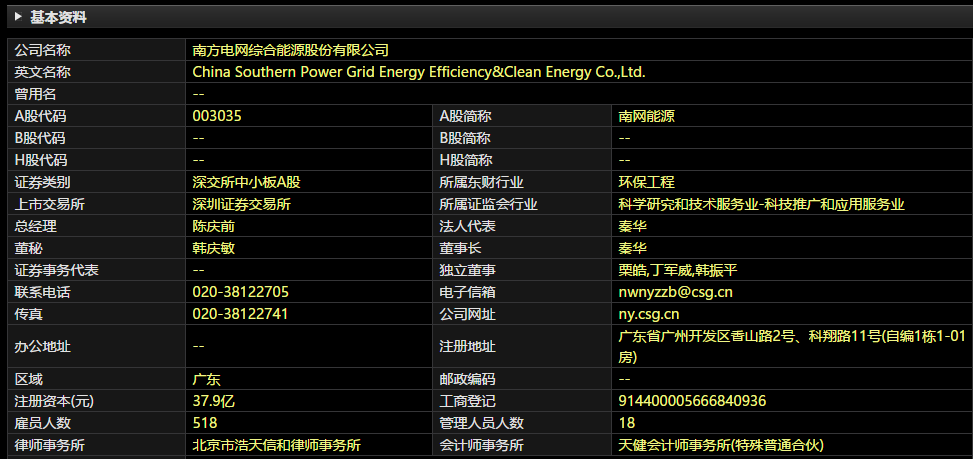Image resolution: width=973 pixels, height=459 pixels.
Task: Click 所属东财行业 value 环保工程
Action: (646, 182)
